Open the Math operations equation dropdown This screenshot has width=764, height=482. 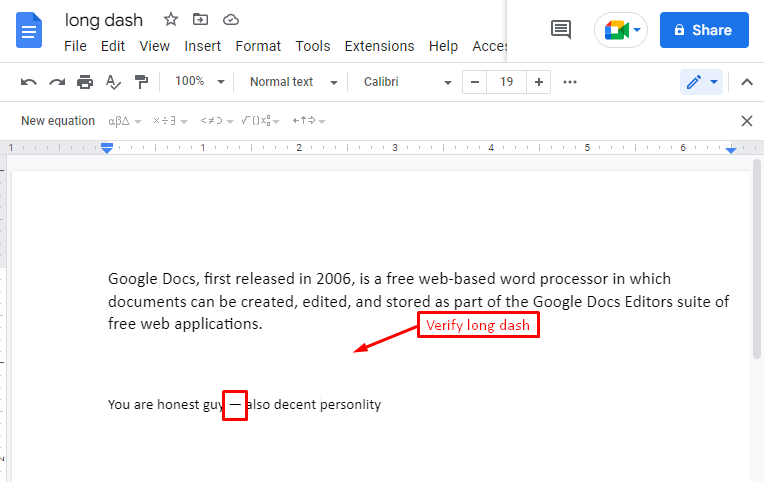click(x=261, y=121)
